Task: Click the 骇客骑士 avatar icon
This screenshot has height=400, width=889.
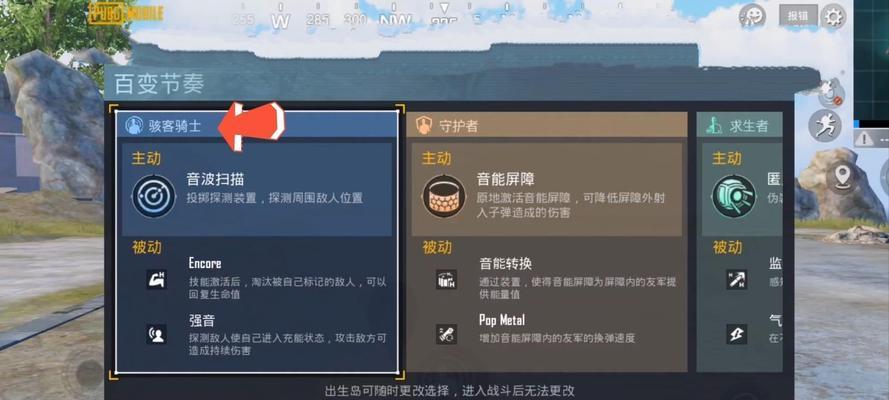Action: coord(134,125)
